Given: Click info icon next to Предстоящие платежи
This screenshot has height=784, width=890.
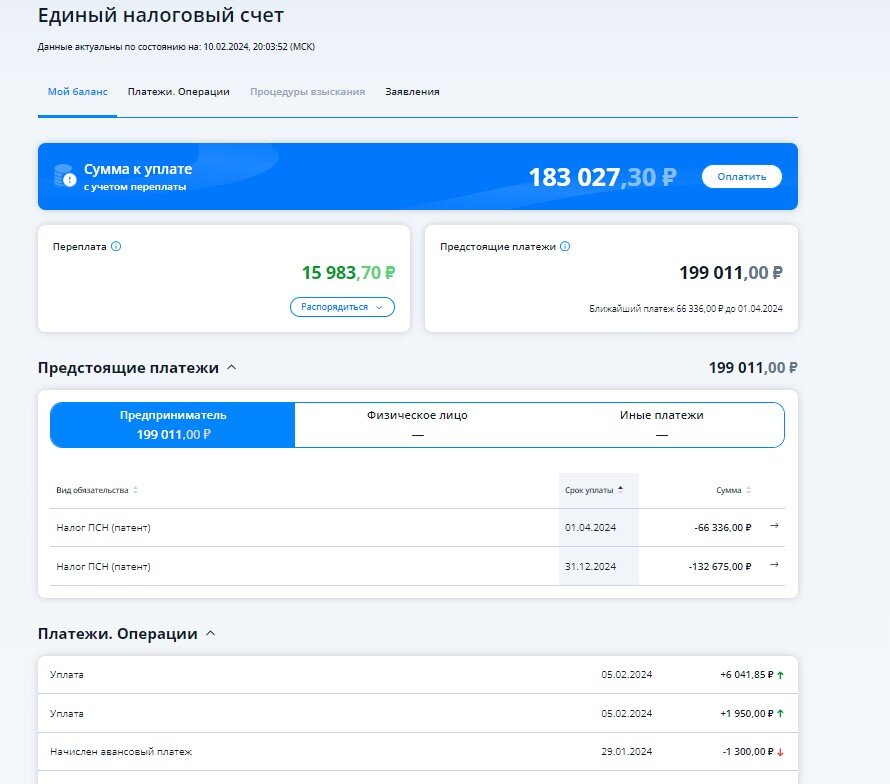Looking at the screenshot, I should (x=565, y=246).
